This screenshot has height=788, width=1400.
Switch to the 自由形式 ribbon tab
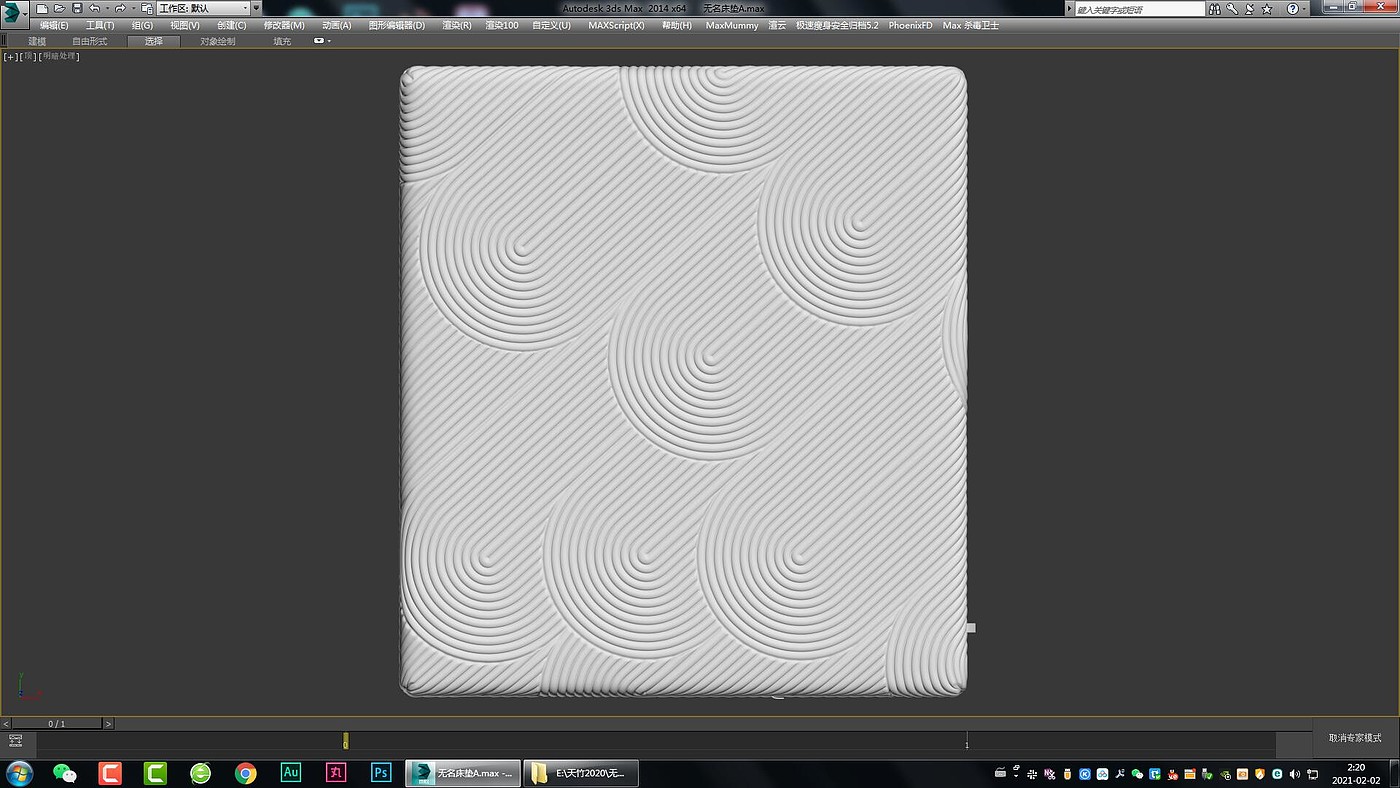[x=89, y=41]
